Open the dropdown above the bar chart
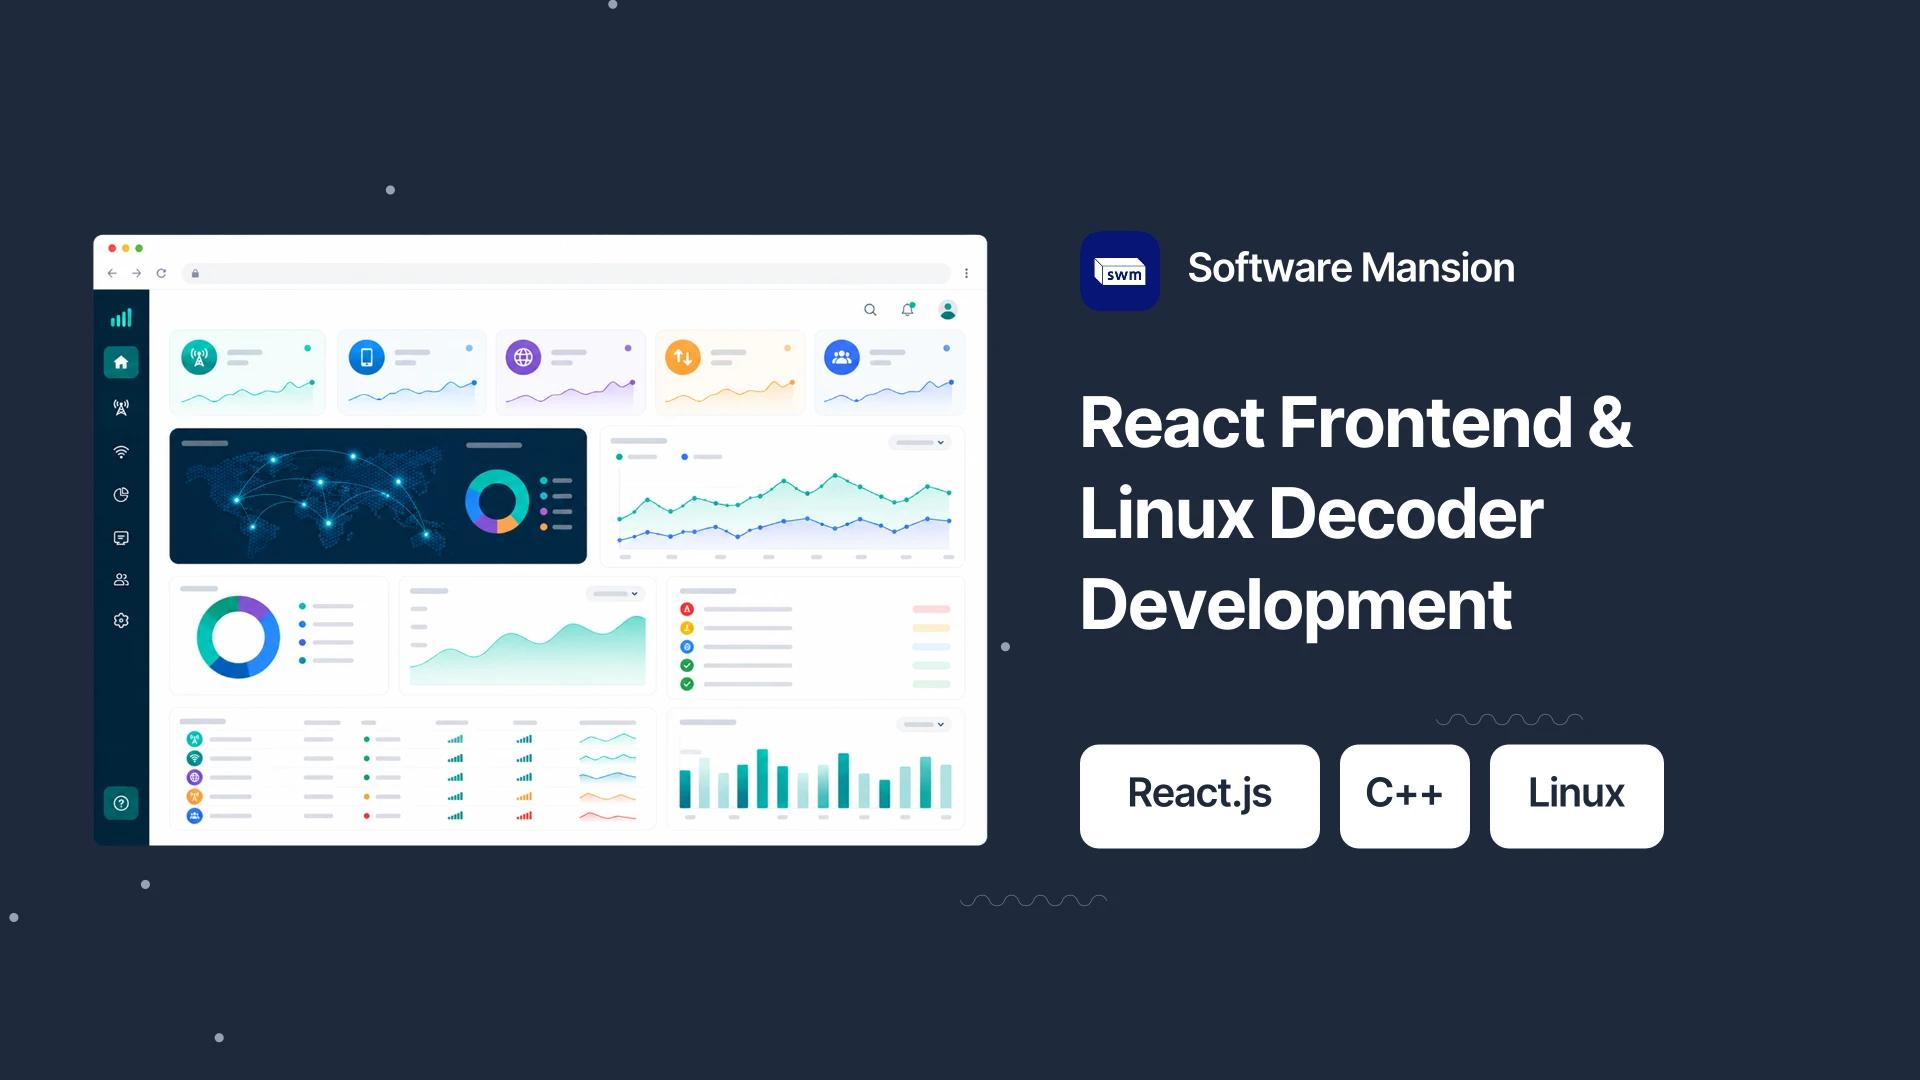The width and height of the screenshot is (1920, 1080). [x=922, y=724]
